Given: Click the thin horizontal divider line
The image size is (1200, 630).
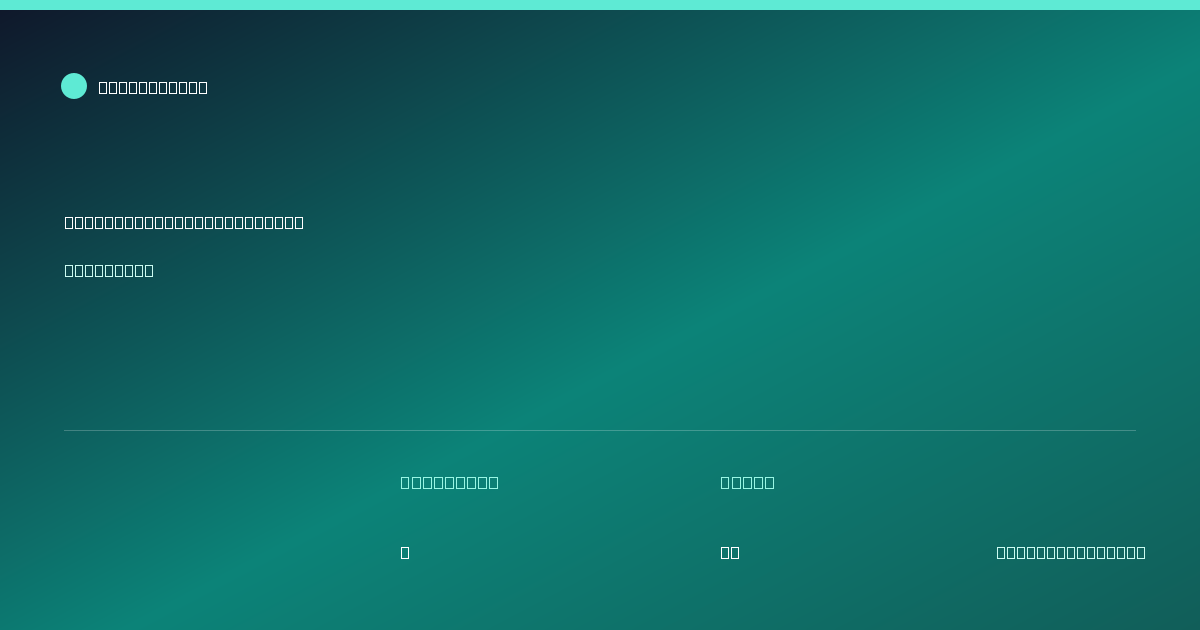Looking at the screenshot, I should (600, 430).
